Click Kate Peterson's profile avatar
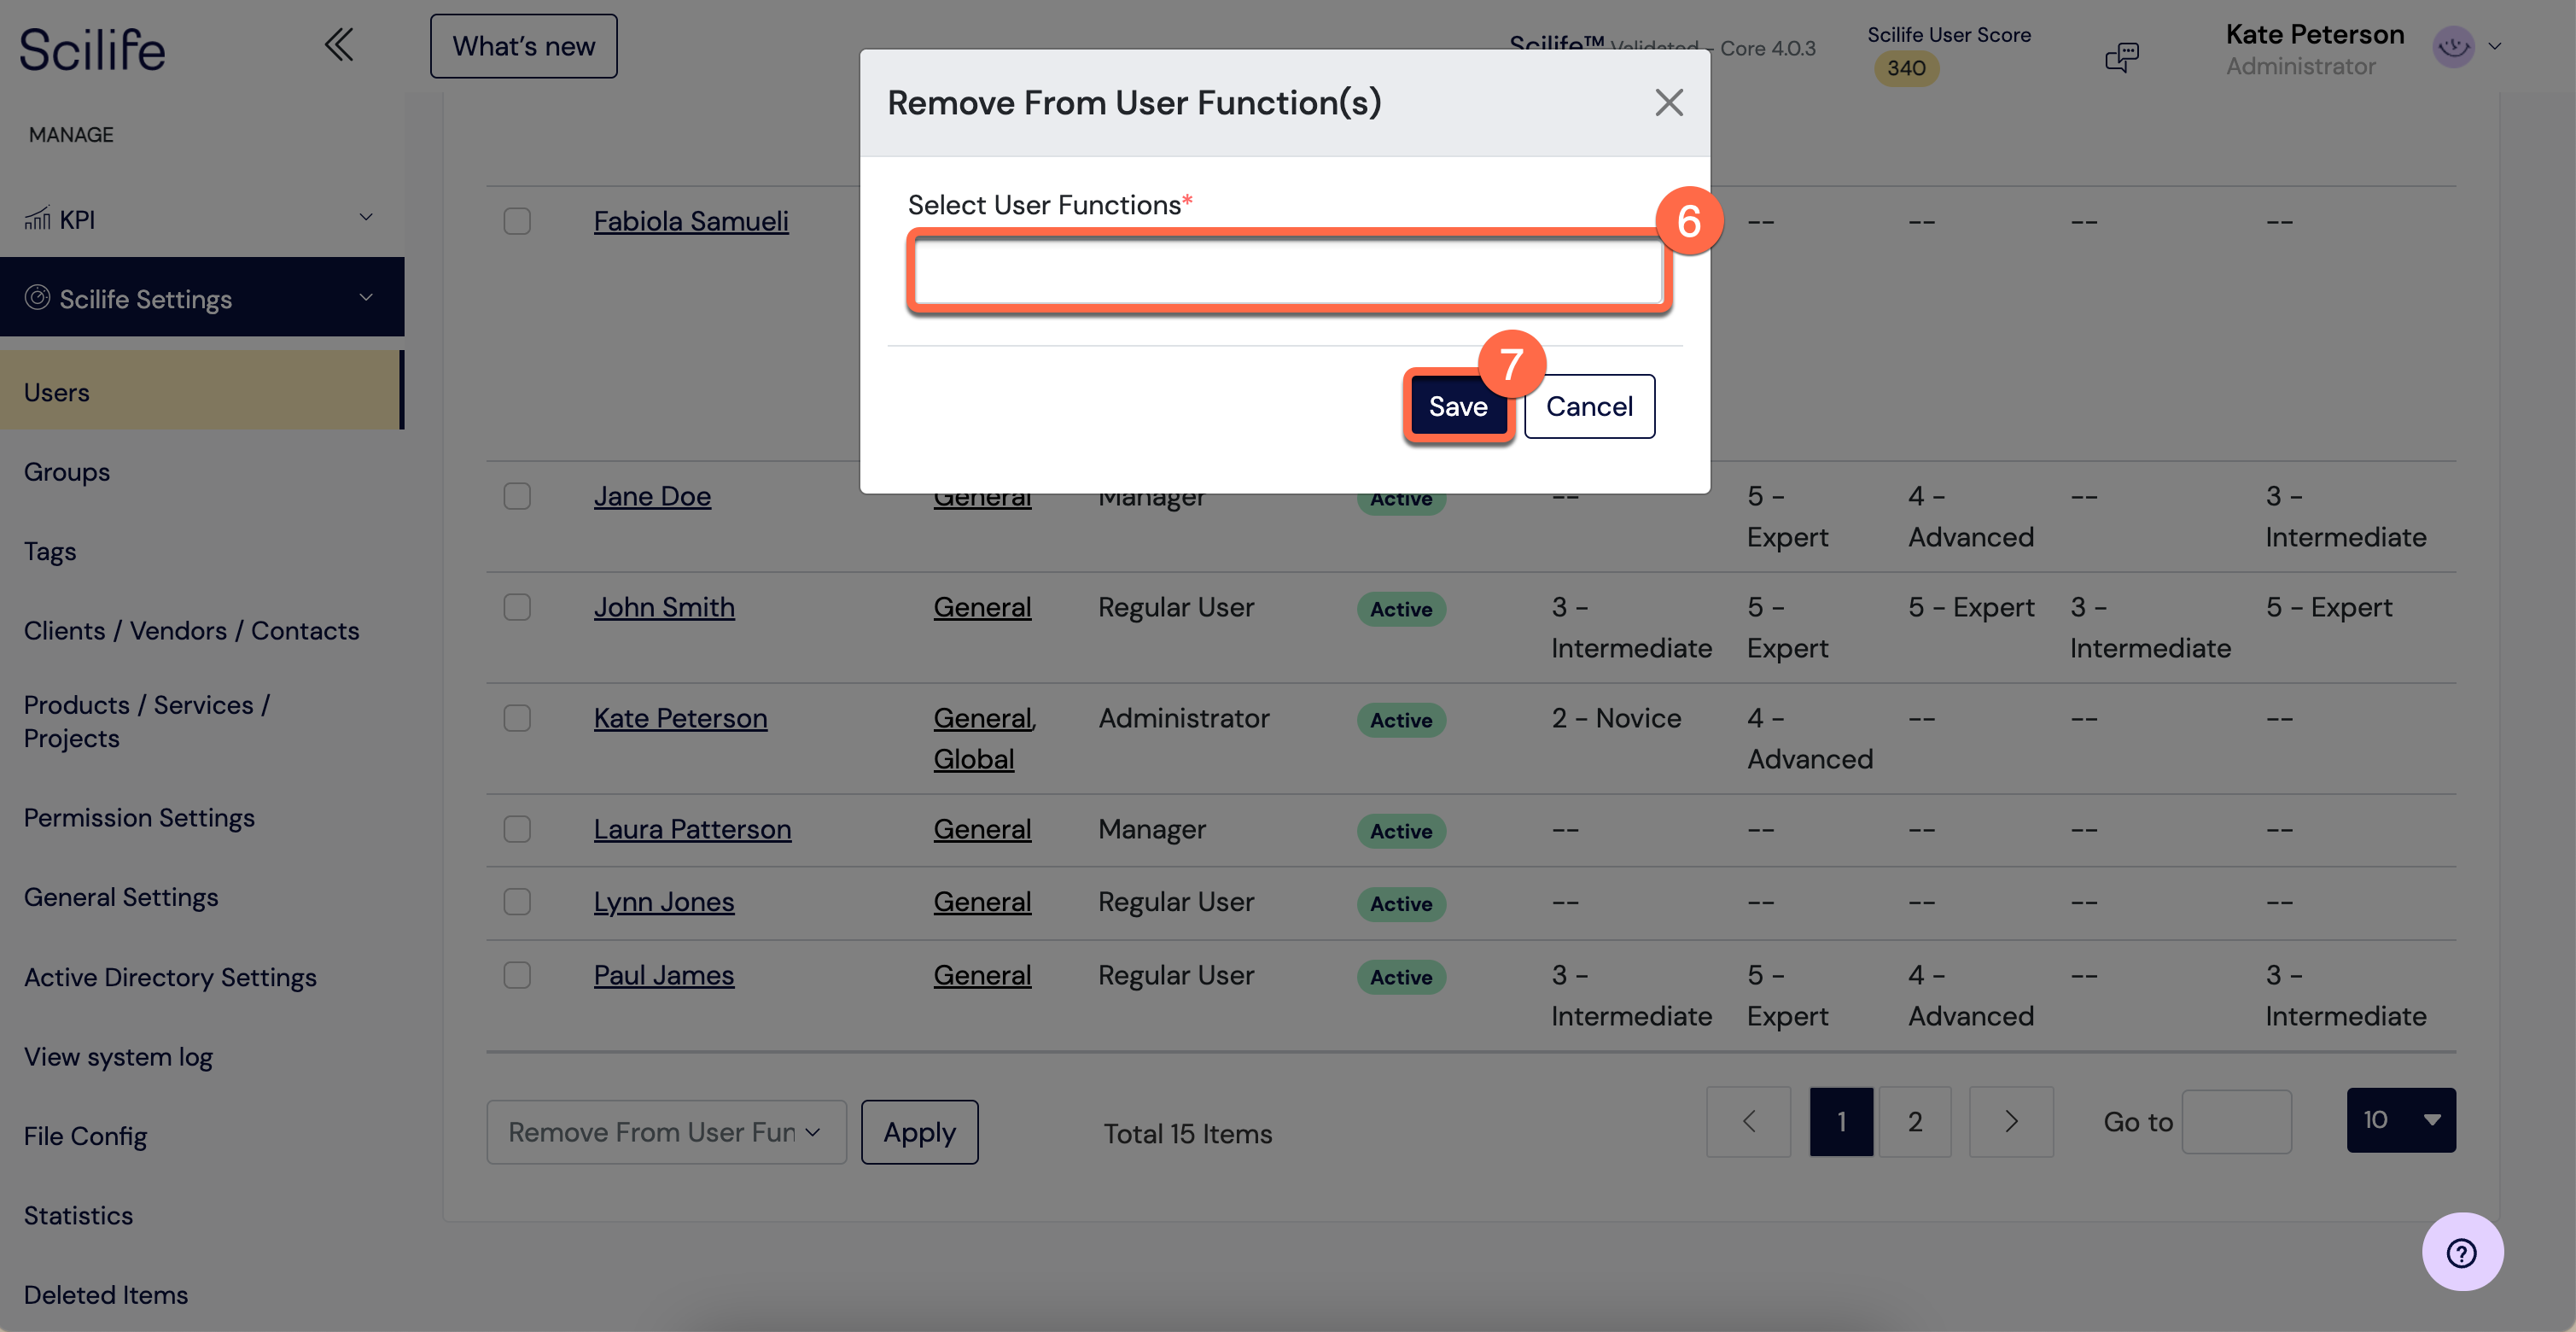The image size is (2576, 1332). 2453,46
